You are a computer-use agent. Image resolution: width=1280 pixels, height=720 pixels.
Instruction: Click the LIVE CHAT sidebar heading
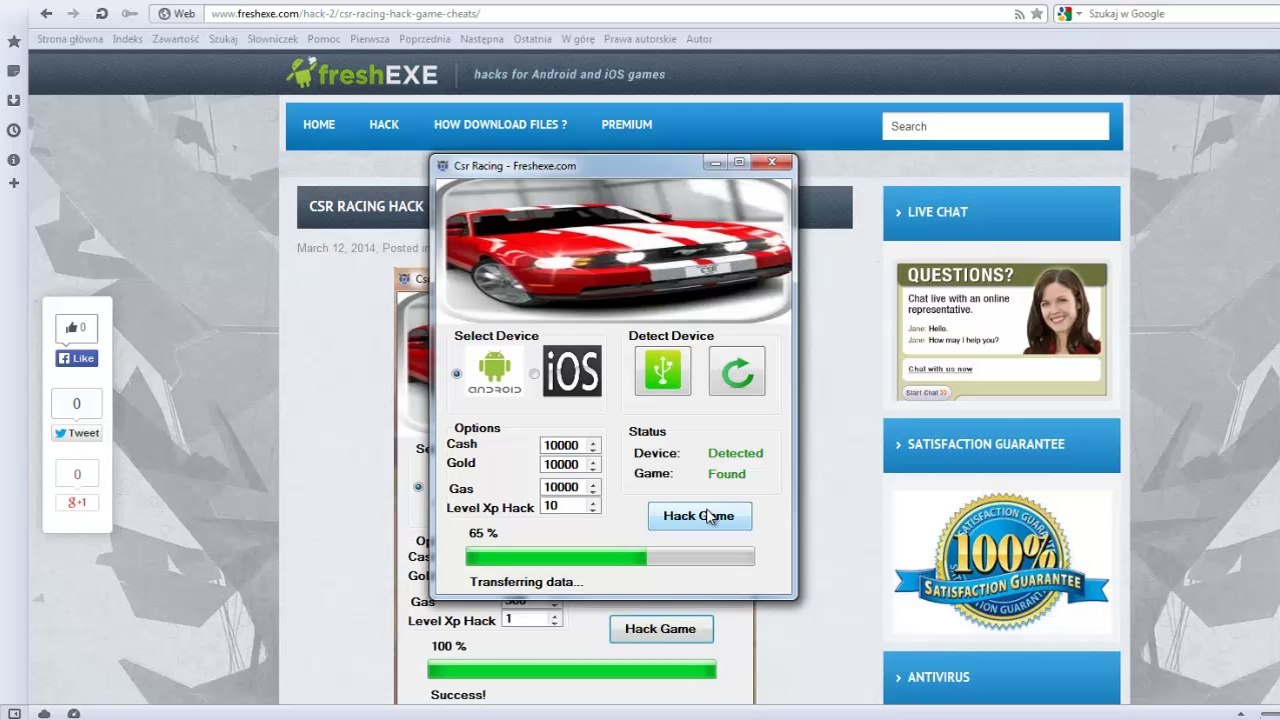(1001, 213)
